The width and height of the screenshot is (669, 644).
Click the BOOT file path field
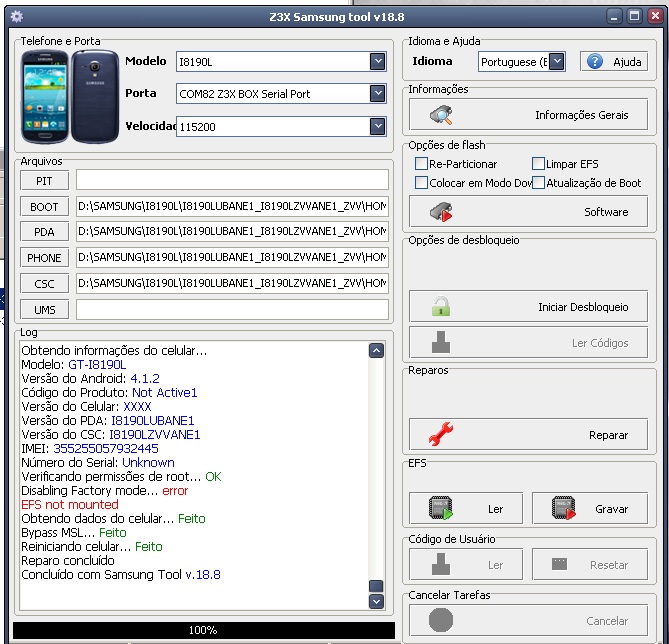pyautogui.click(x=233, y=207)
